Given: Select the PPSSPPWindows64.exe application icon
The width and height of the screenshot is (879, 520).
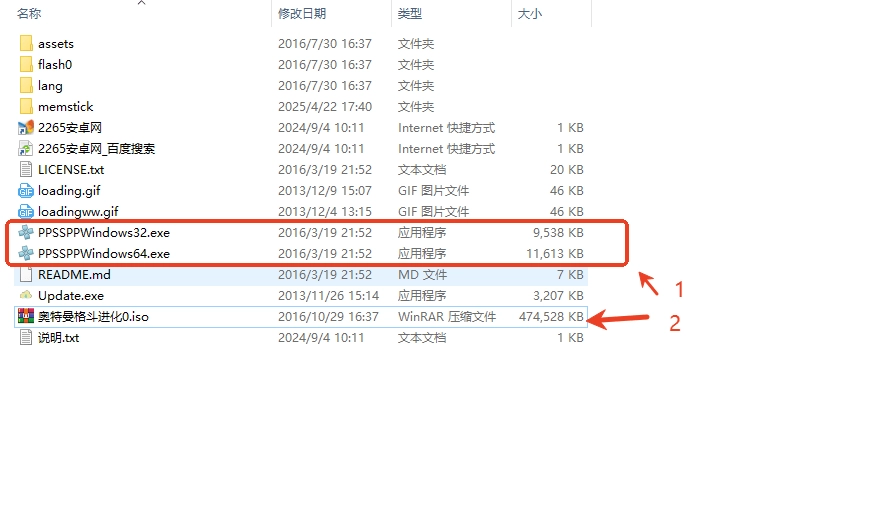Looking at the screenshot, I should (26, 254).
